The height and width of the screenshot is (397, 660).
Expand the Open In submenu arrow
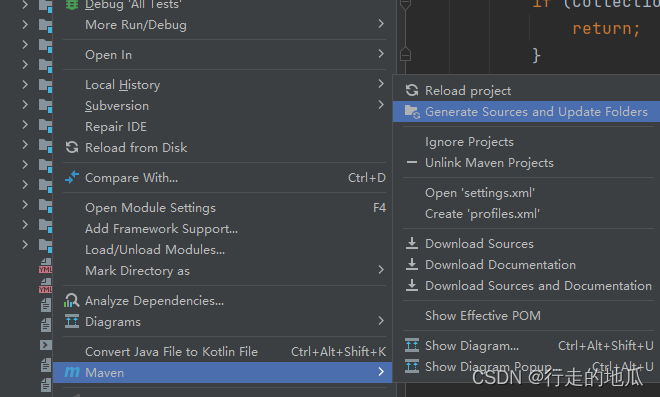(381, 54)
